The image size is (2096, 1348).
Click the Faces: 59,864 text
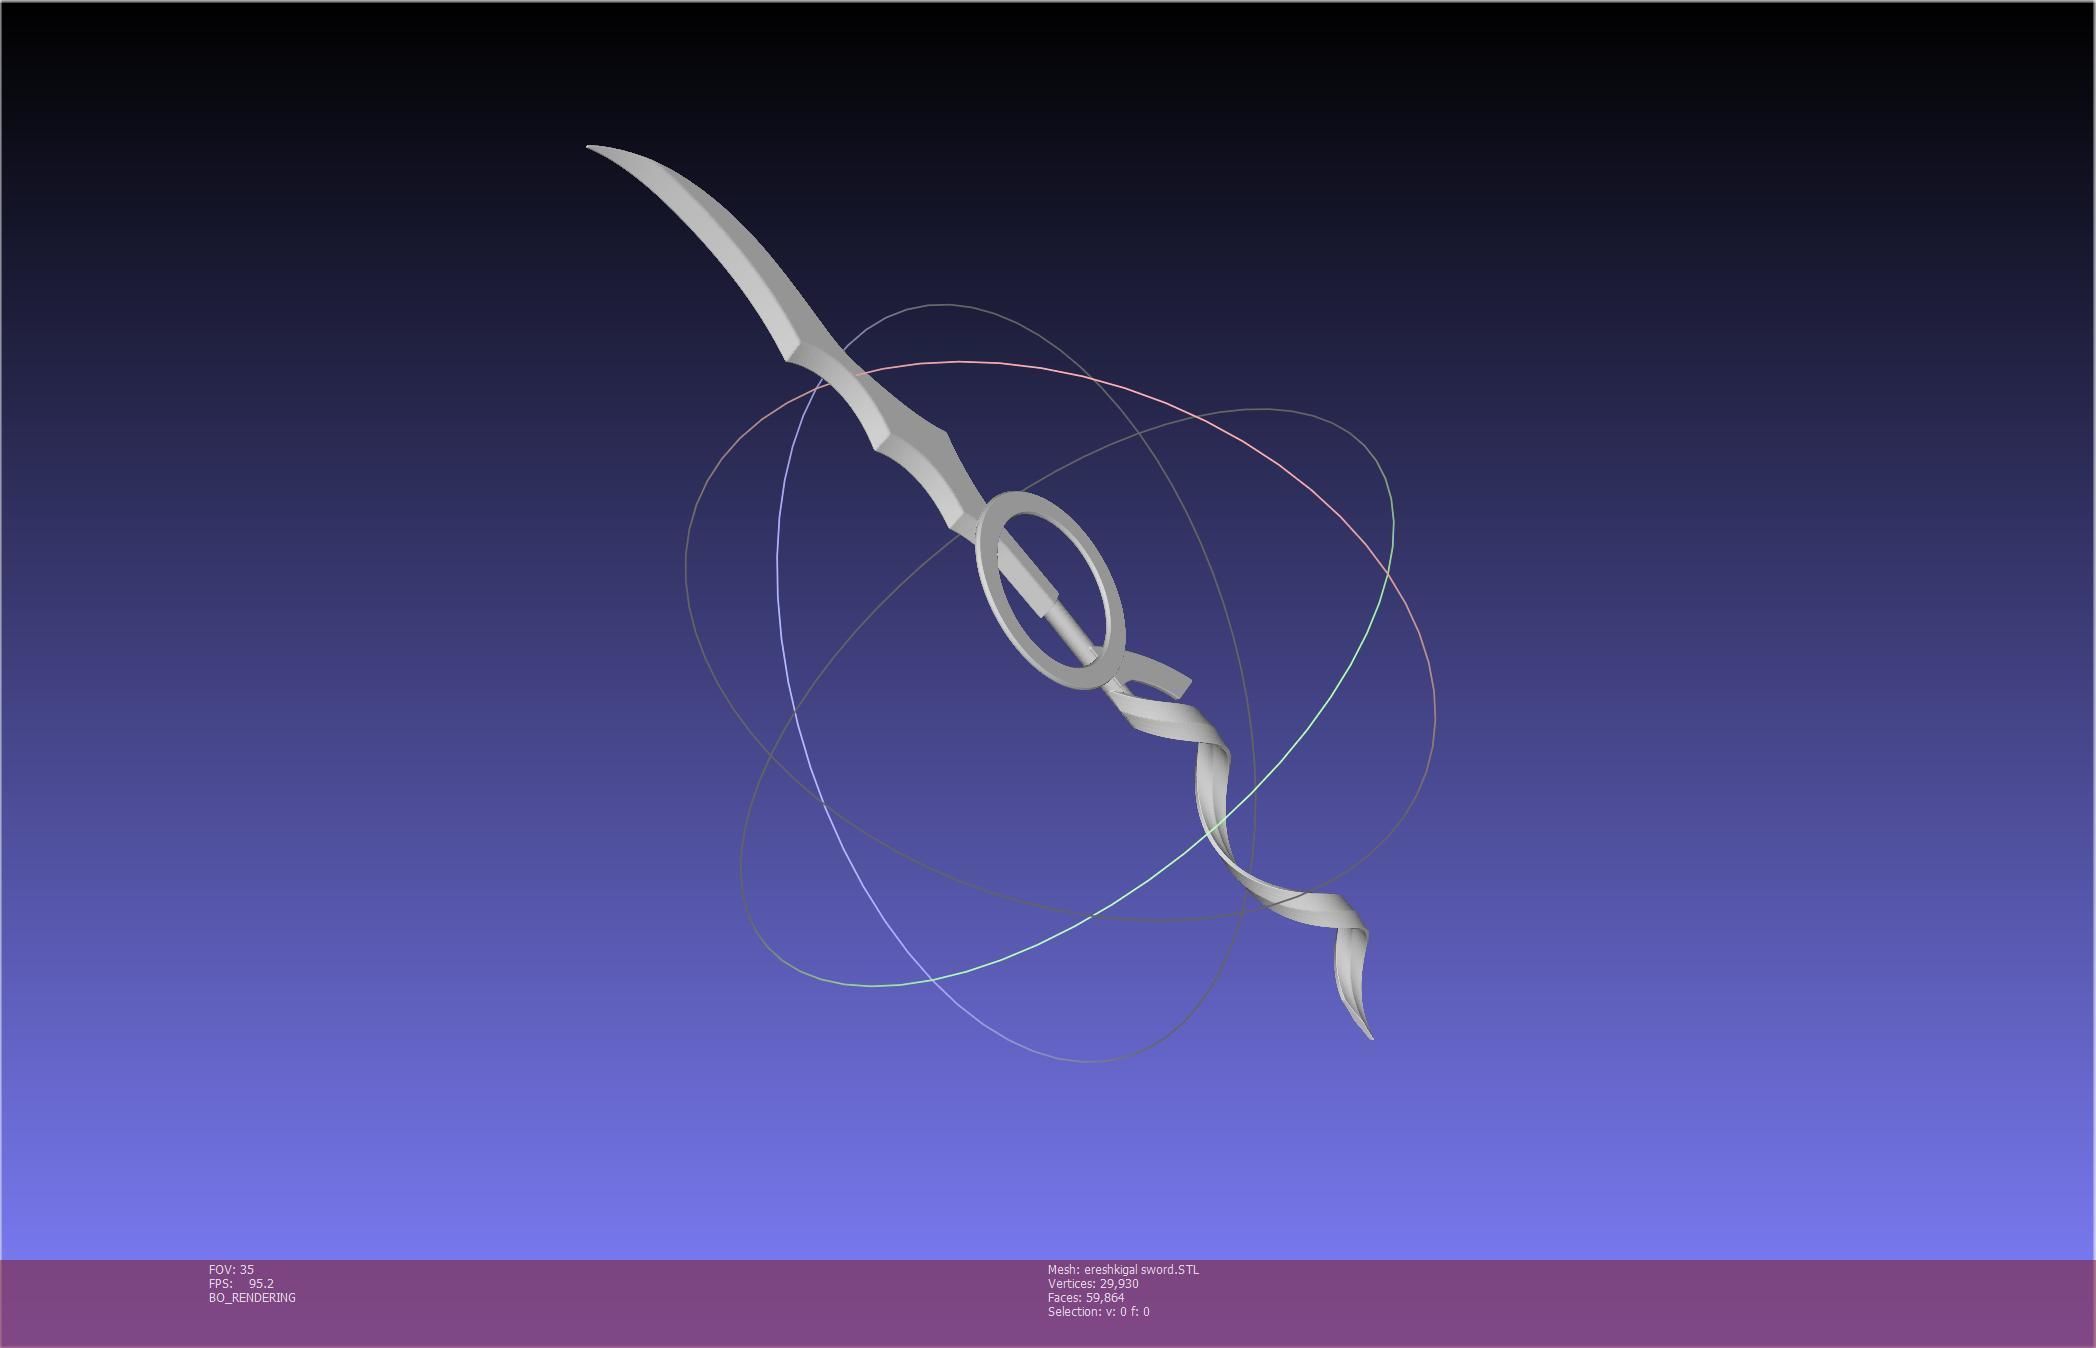[1086, 1297]
